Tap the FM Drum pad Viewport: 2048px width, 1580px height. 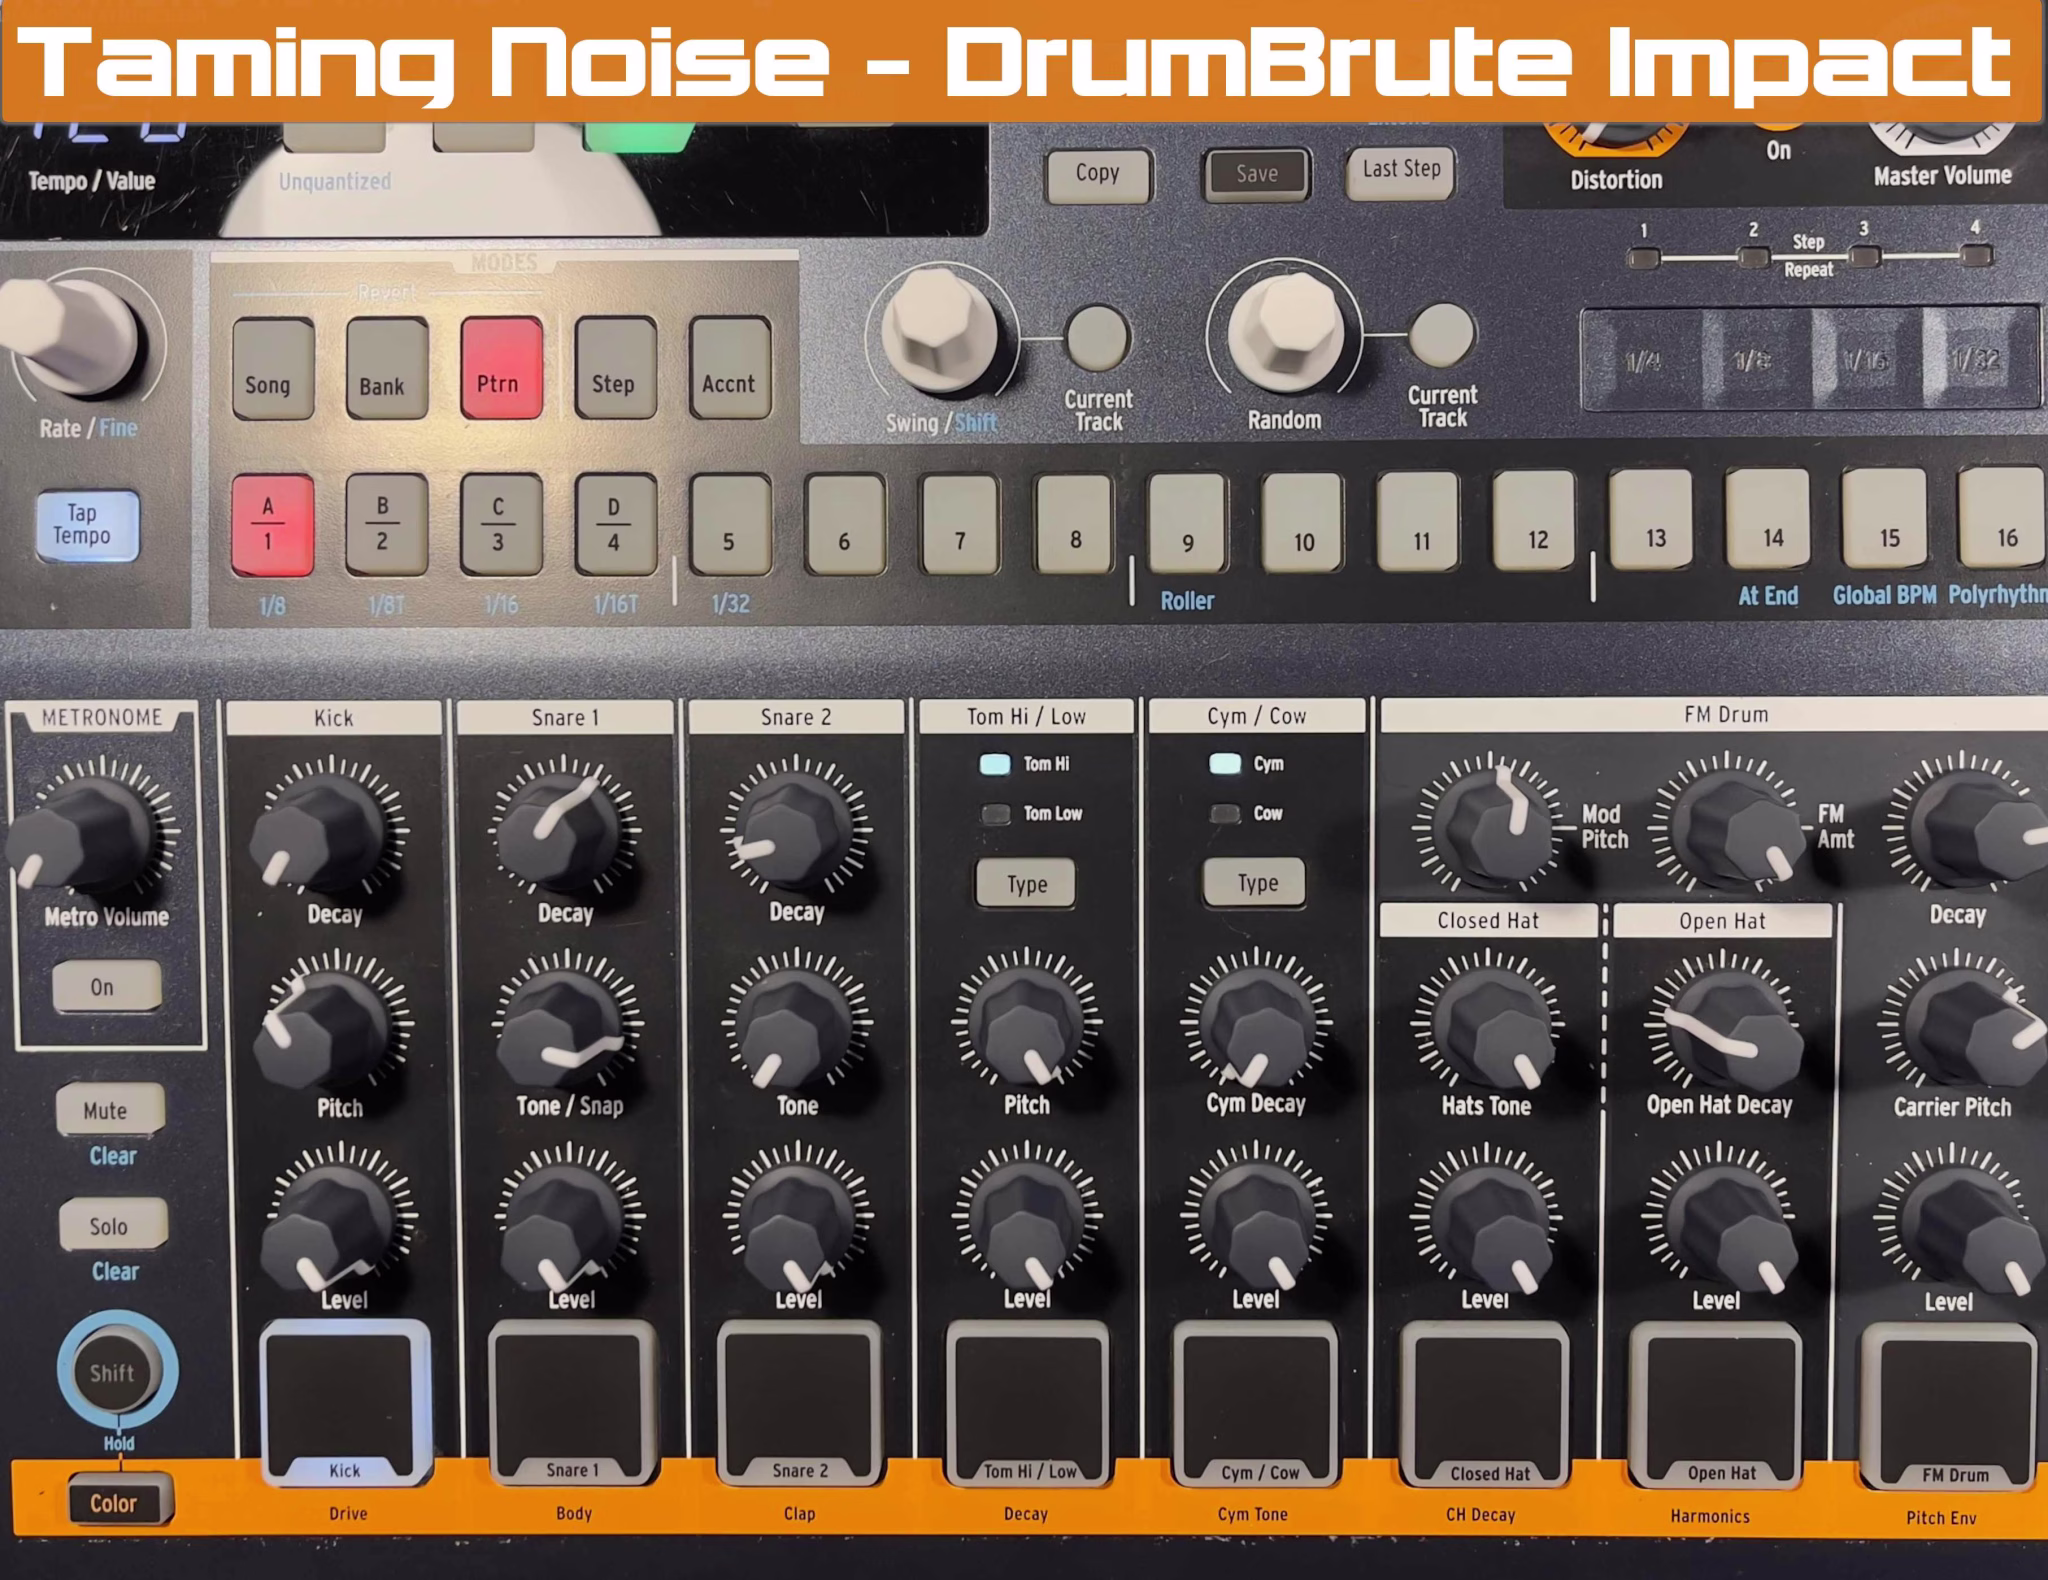[x=1950, y=1406]
